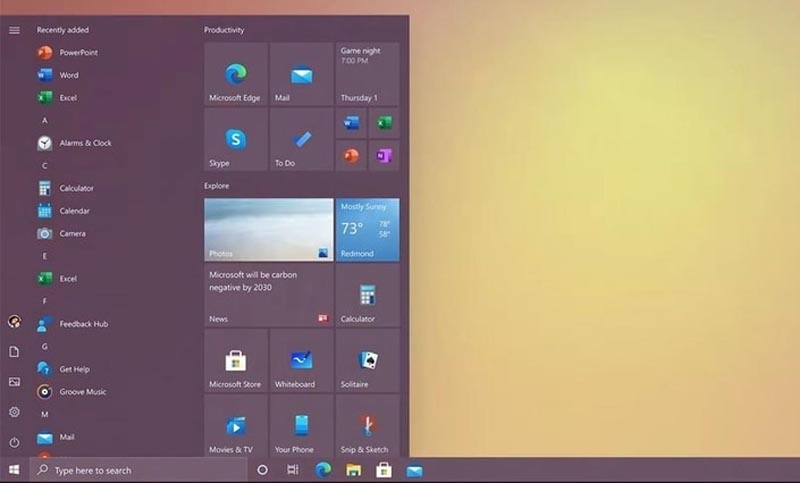This screenshot has width=800, height=483.
Task: Jump to app letter C header
Action: [x=45, y=166]
